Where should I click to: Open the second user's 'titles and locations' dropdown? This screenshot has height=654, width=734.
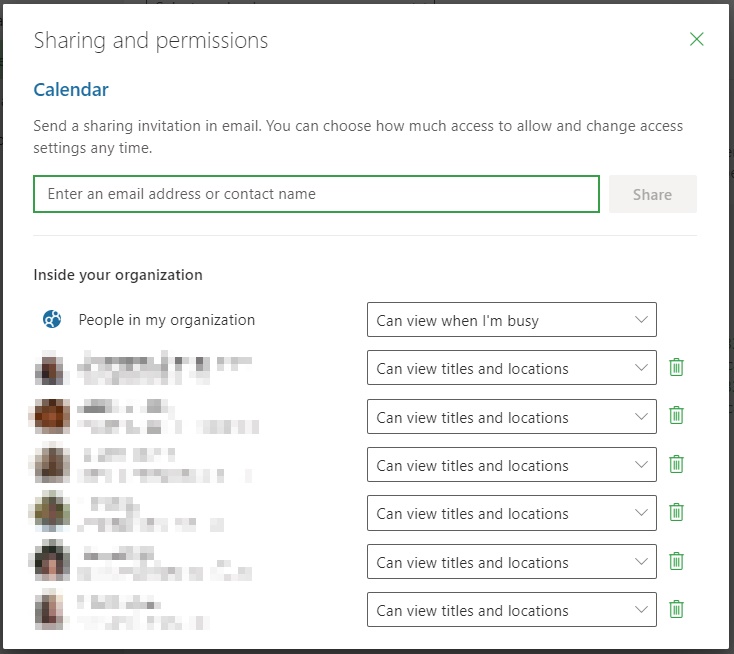point(511,417)
